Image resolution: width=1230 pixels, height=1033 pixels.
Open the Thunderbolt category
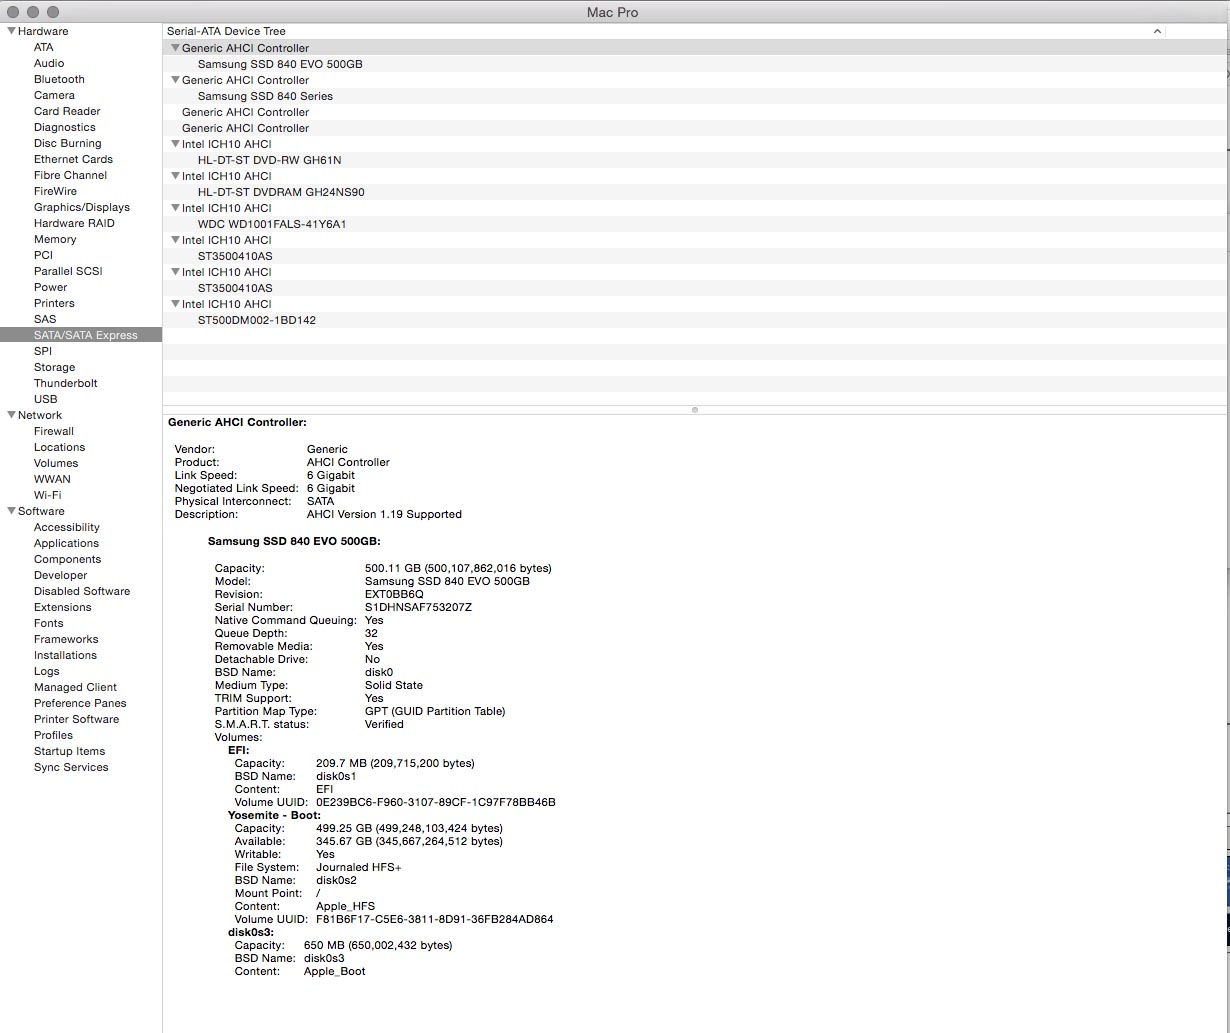(66, 383)
